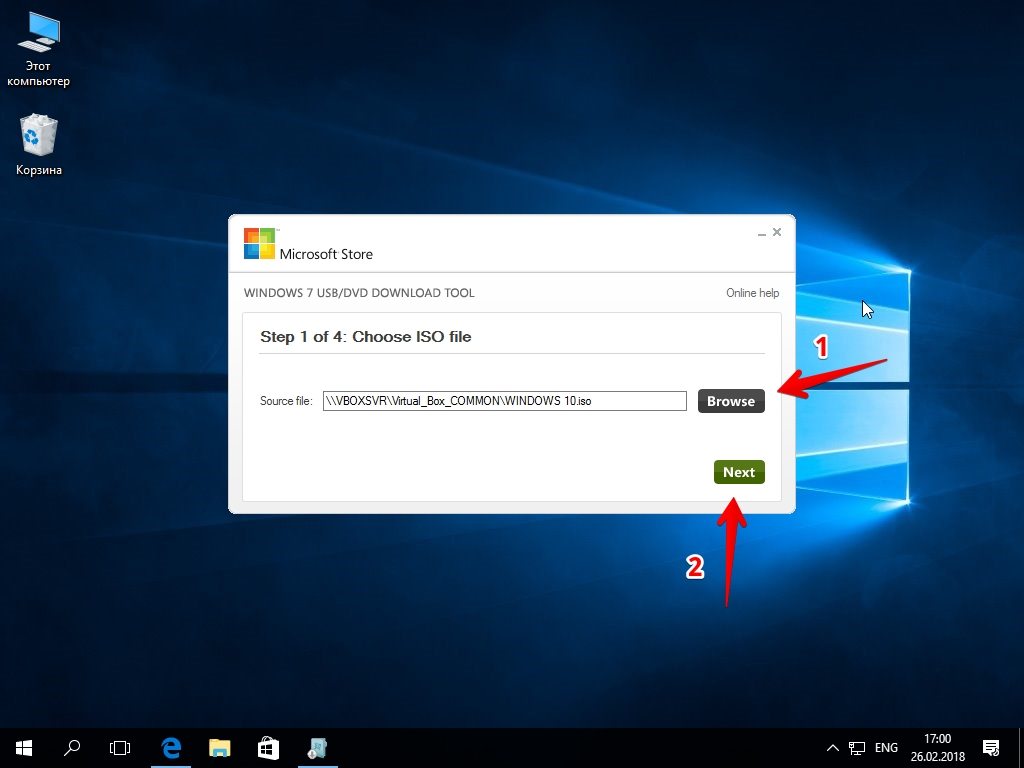Screen dimensions: 1024x768
Task: Close the USB/DVD Download Tool window
Action: (776, 232)
